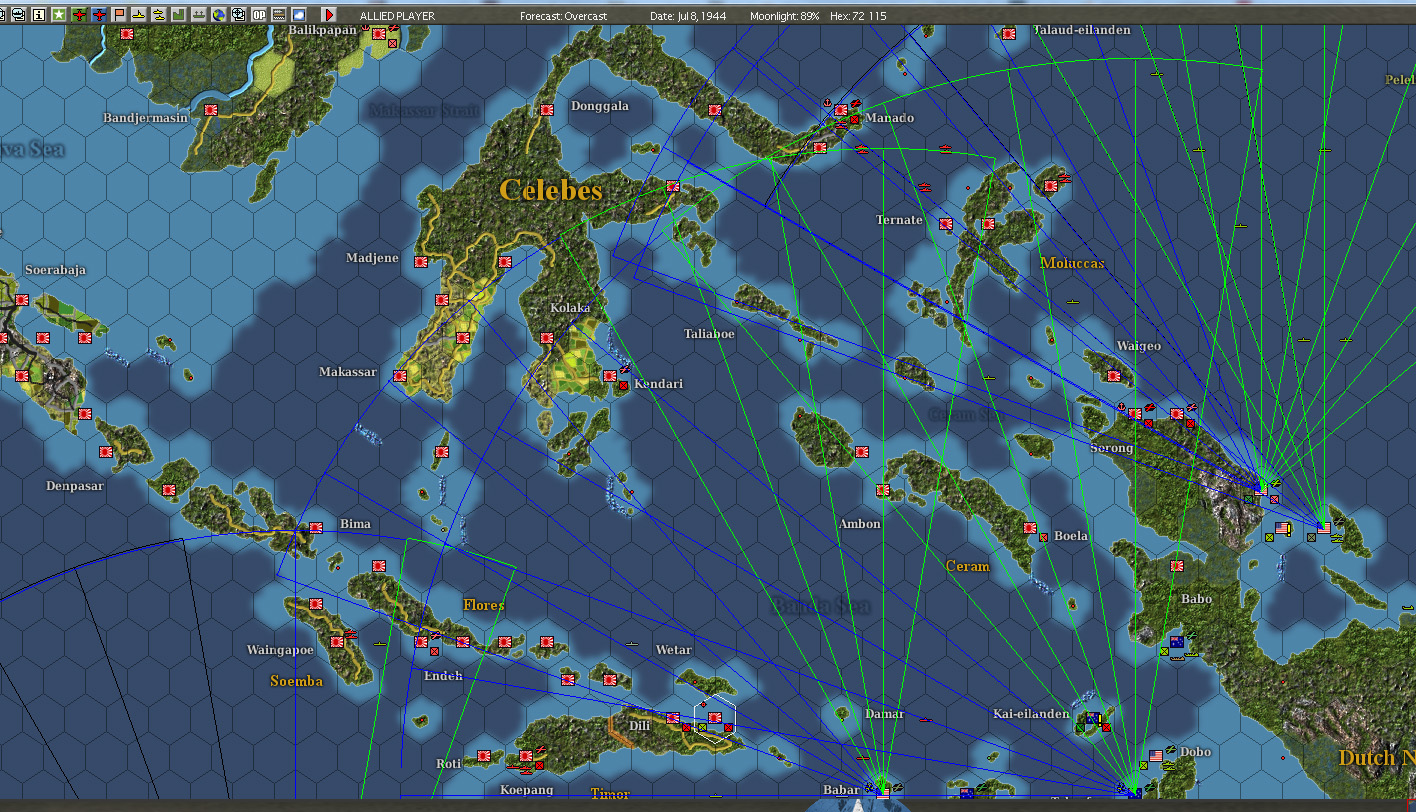Click the 'Forecast: Overcast' status text
Image resolution: width=1416 pixels, height=812 pixels.
pos(563,16)
